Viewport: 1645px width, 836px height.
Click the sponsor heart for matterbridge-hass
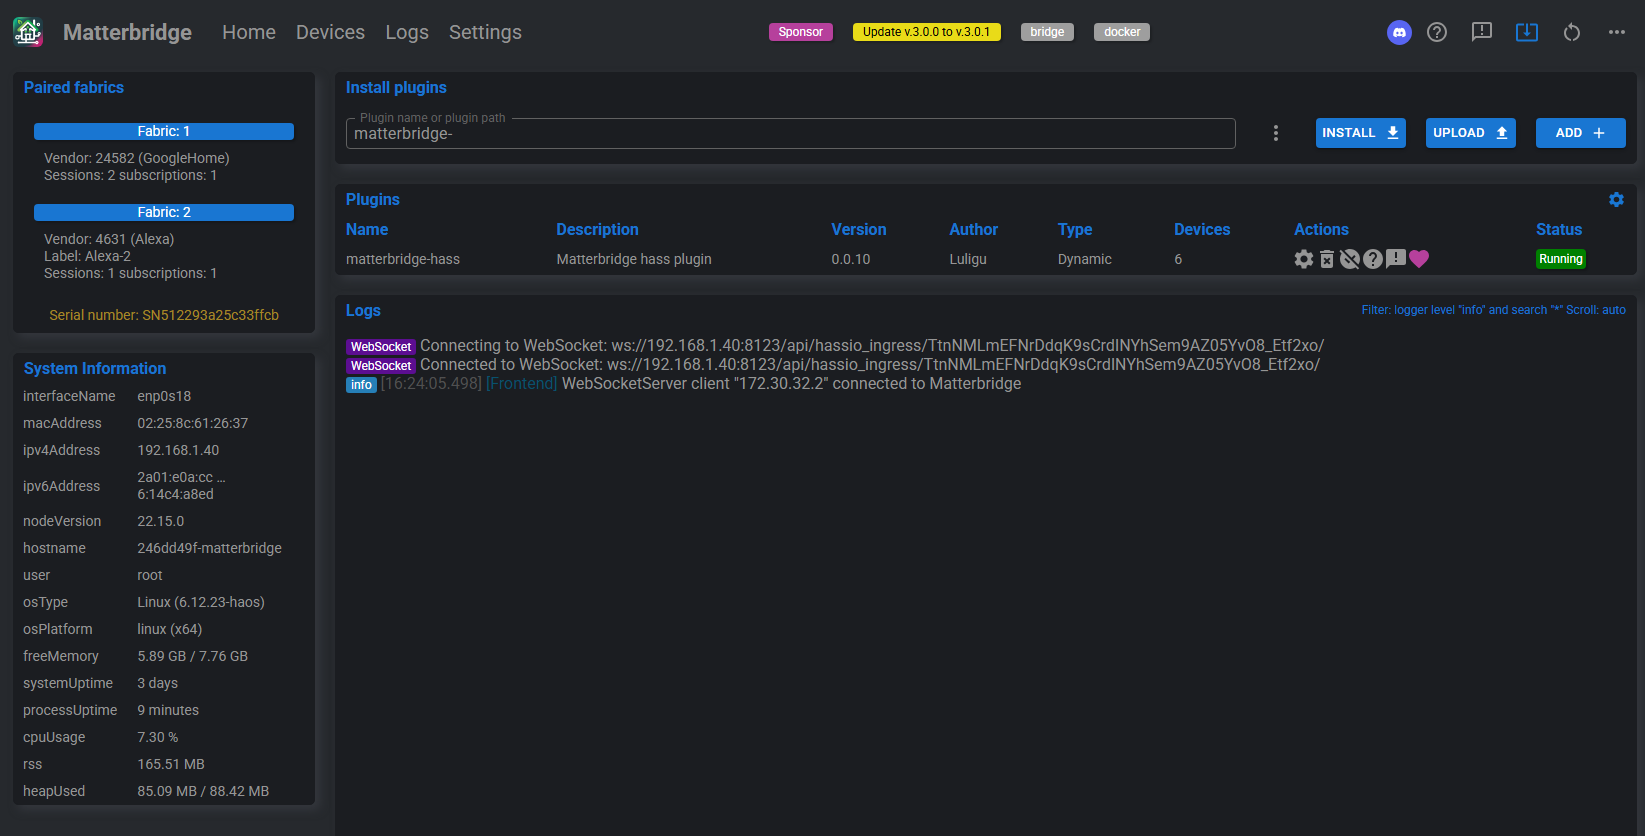[x=1419, y=259]
